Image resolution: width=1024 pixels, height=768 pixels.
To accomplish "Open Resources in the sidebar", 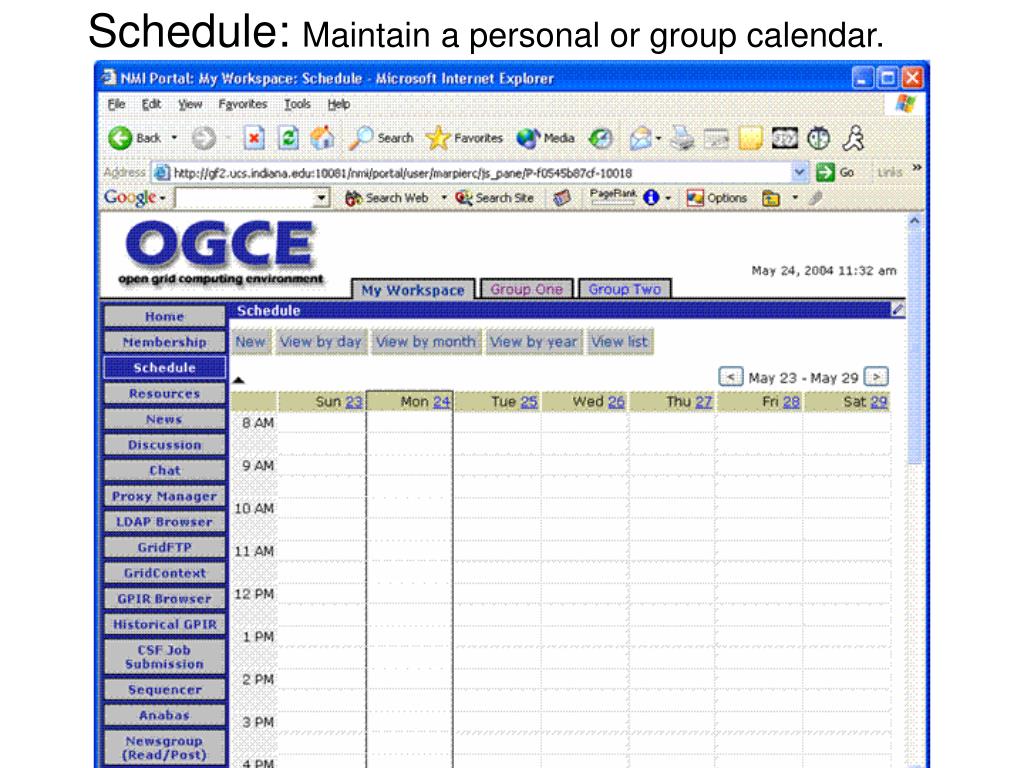I will (x=165, y=393).
